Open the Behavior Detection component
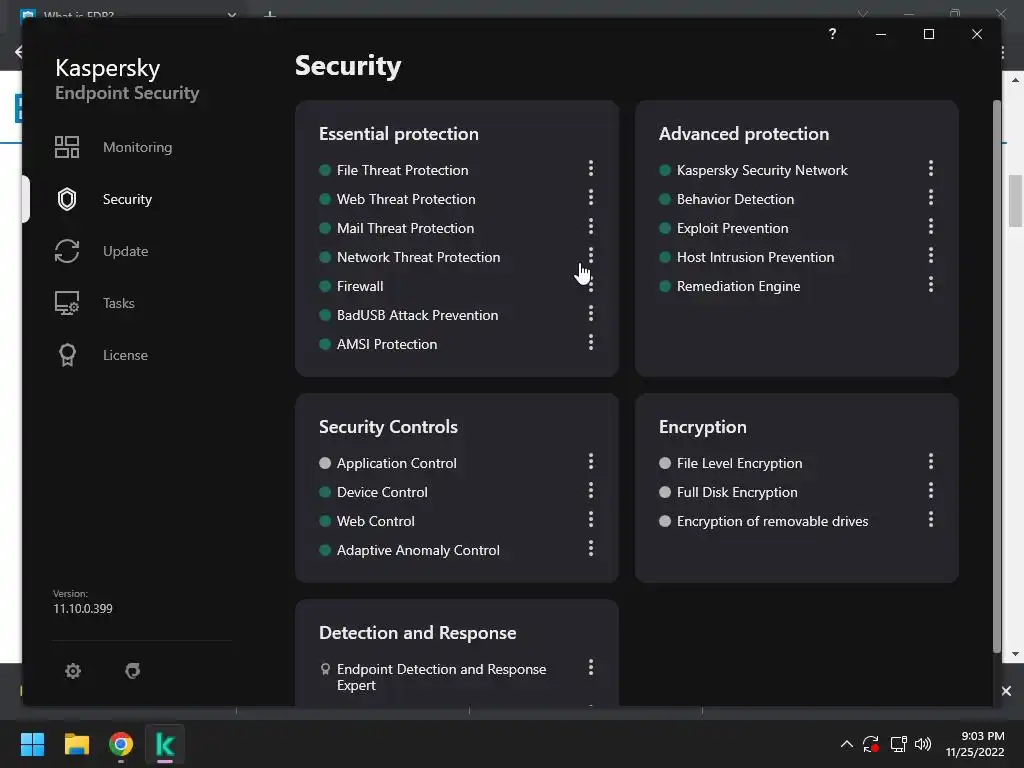 pyautogui.click(x=735, y=199)
